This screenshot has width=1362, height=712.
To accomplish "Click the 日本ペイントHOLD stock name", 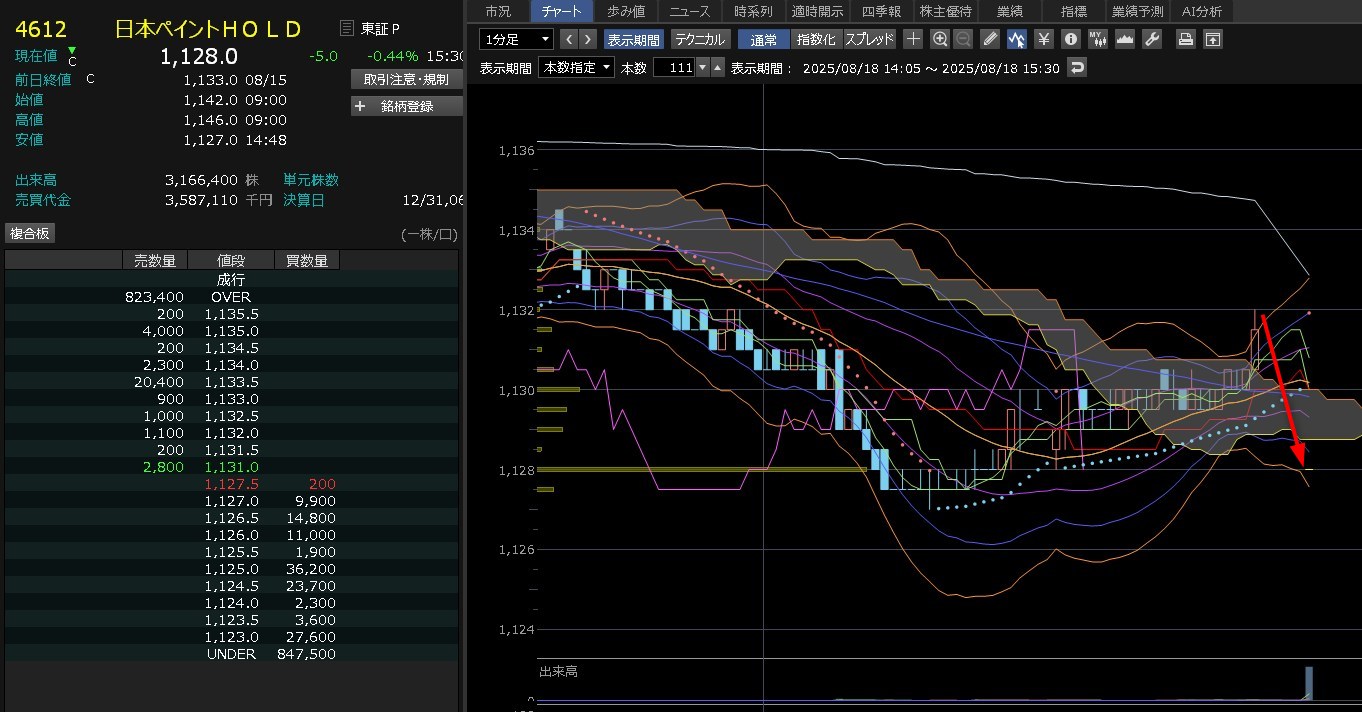I will (208, 28).
